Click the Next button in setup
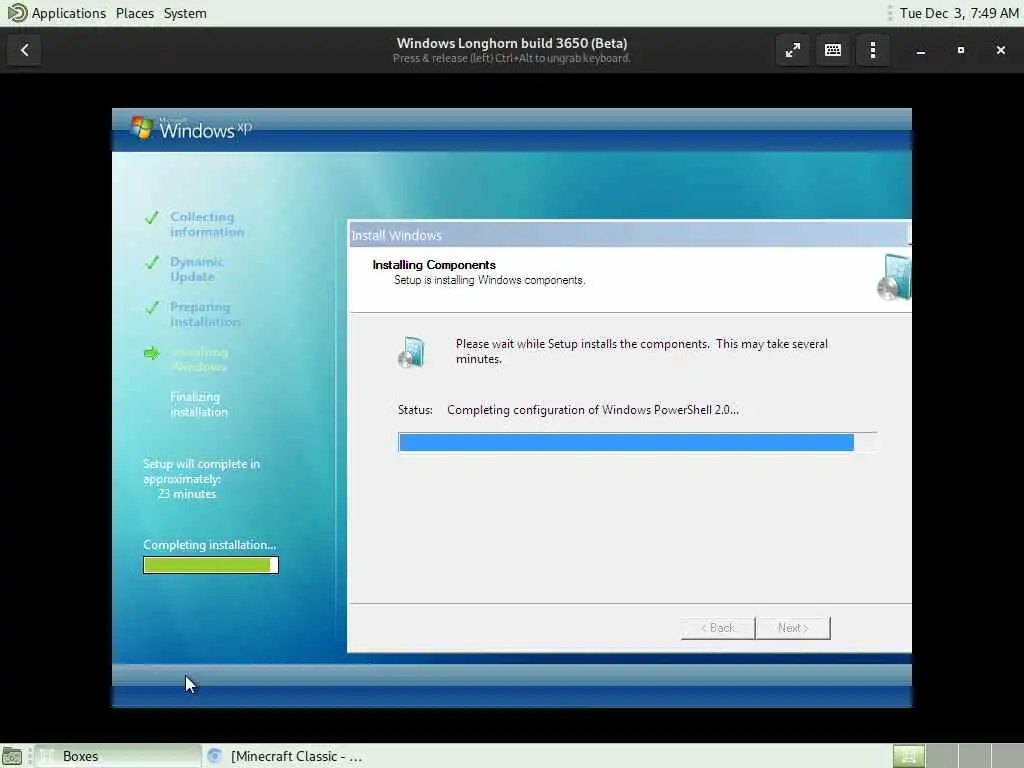The width and height of the screenshot is (1024, 768). (x=793, y=628)
